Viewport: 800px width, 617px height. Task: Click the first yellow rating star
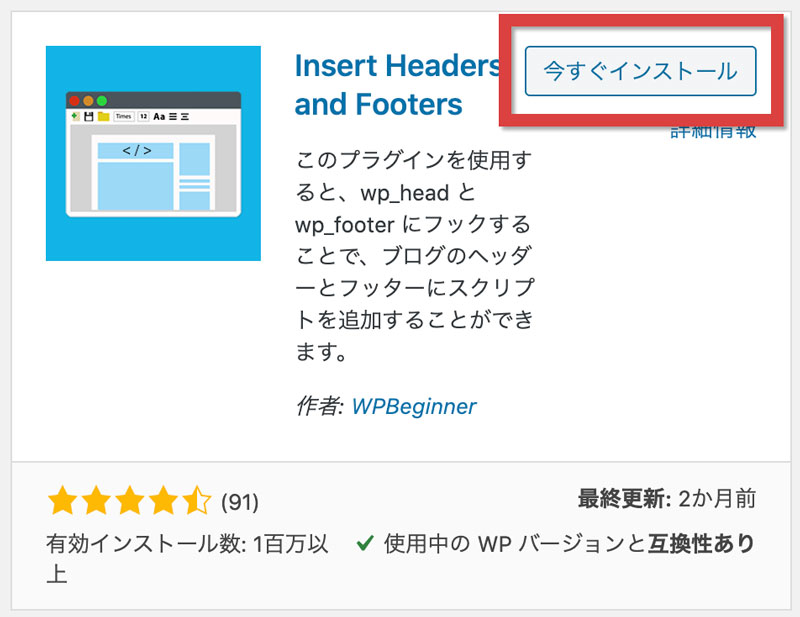pos(63,499)
